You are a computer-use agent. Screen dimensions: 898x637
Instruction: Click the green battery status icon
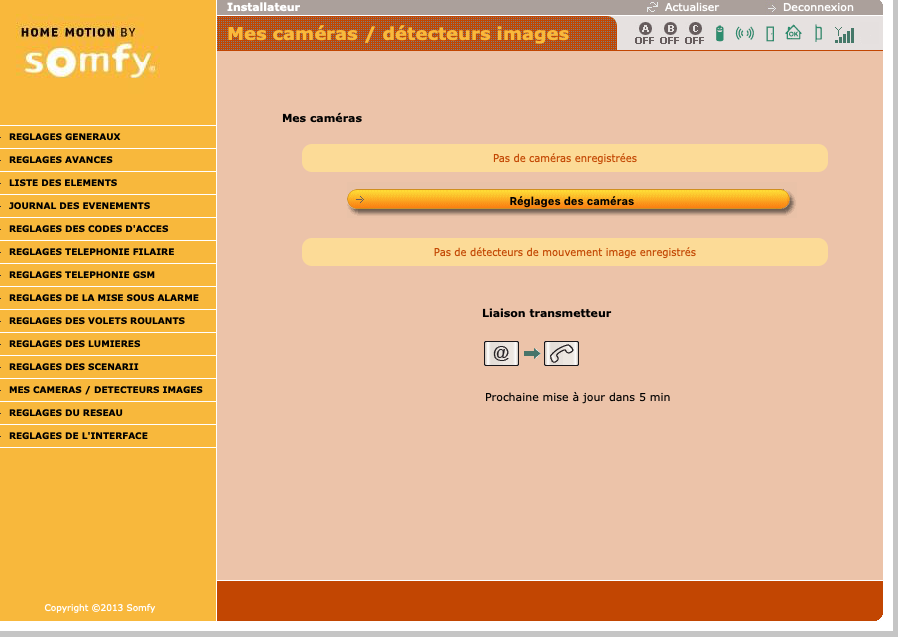pos(719,34)
